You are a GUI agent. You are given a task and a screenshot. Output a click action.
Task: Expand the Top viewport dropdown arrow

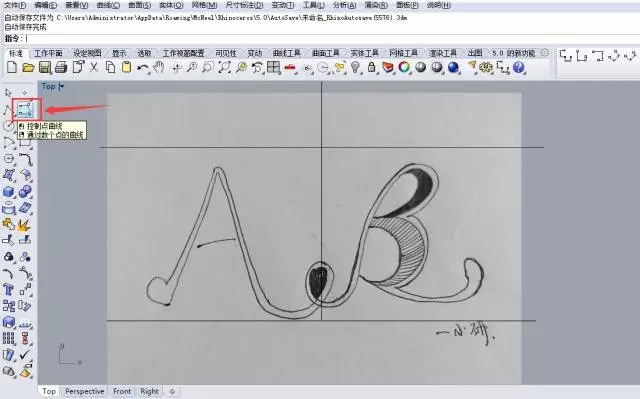click(x=62, y=86)
